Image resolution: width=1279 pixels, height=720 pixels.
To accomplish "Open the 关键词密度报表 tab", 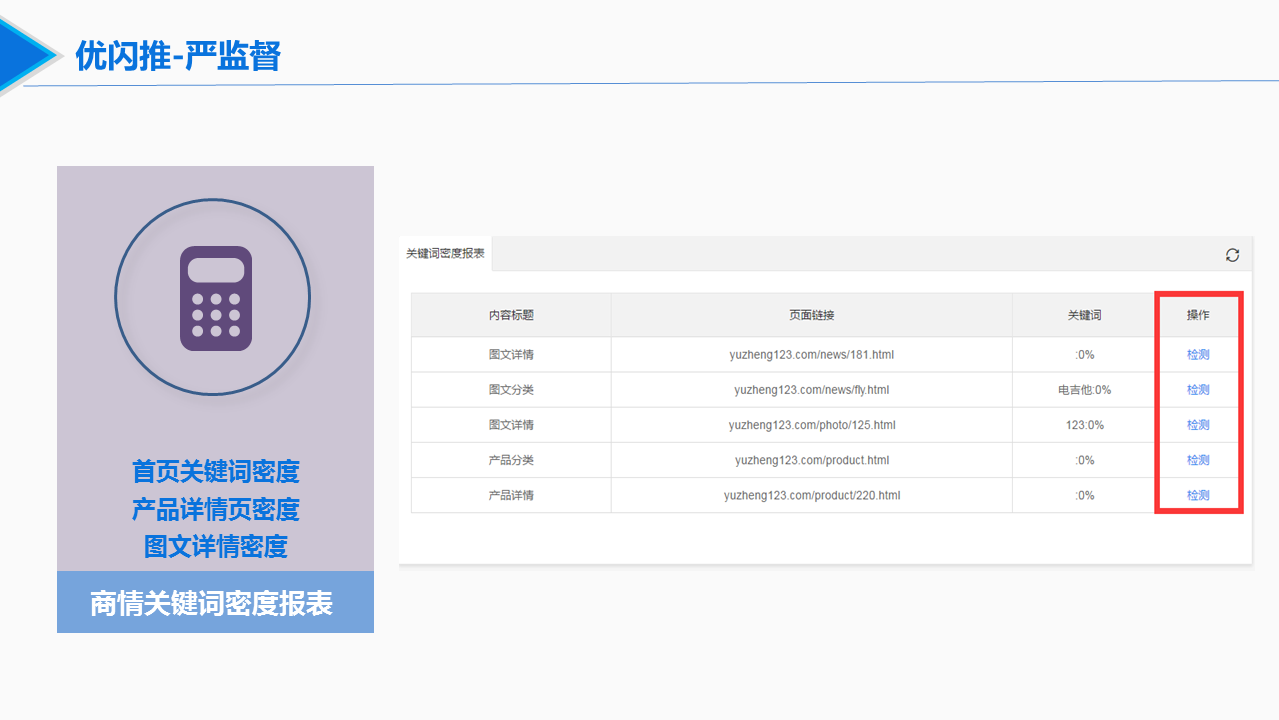I will click(x=445, y=254).
